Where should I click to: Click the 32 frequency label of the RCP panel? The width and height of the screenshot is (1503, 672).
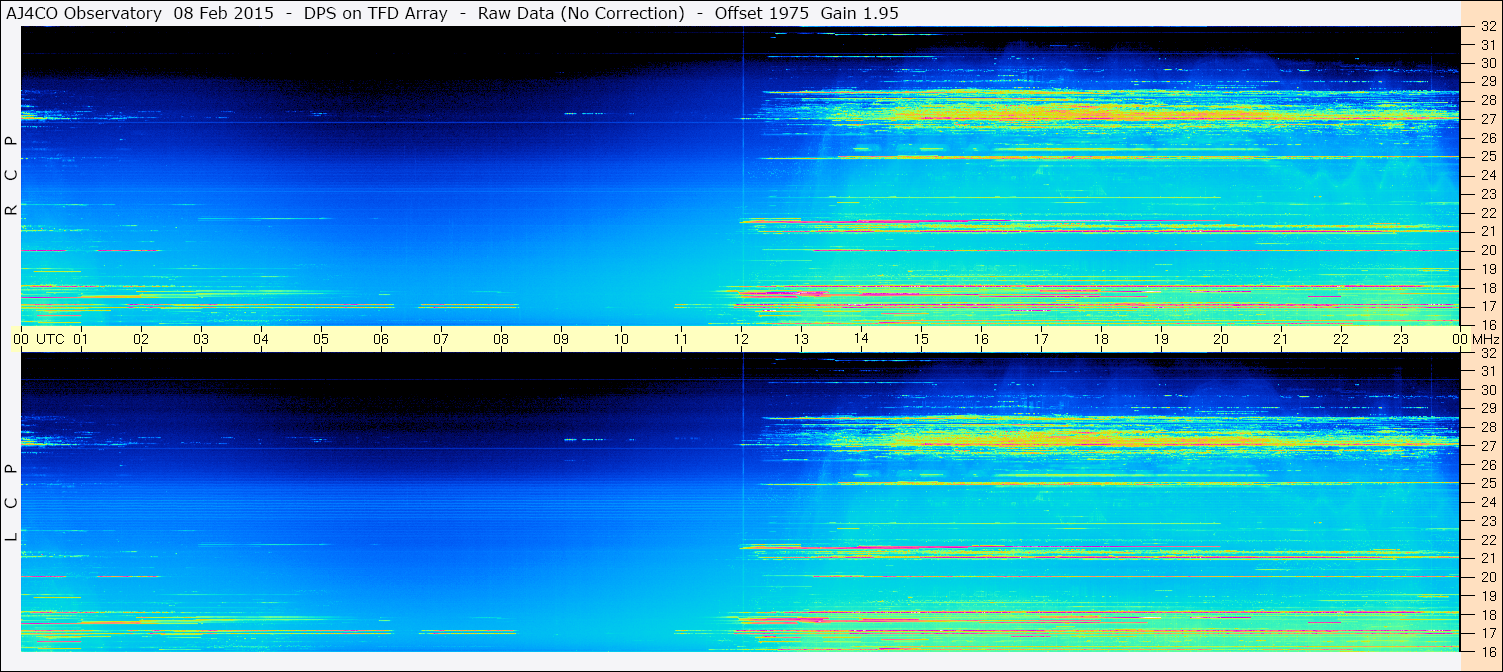pyautogui.click(x=1487, y=27)
